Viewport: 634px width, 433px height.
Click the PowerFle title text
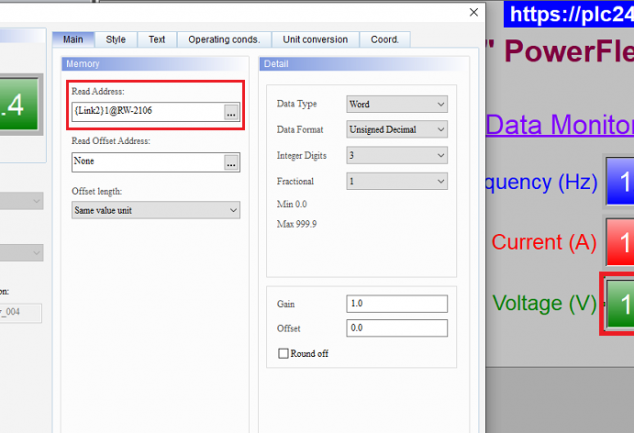pyautogui.click(x=568, y=51)
